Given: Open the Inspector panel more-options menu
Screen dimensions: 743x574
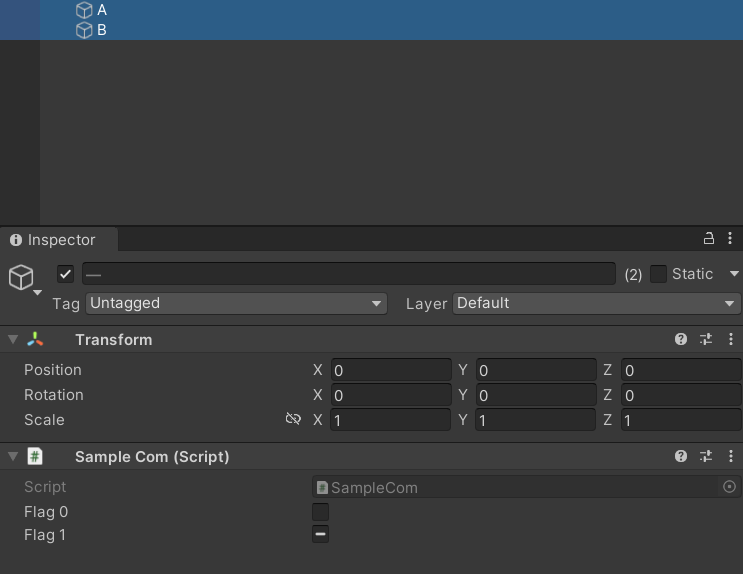Looking at the screenshot, I should (x=730, y=239).
